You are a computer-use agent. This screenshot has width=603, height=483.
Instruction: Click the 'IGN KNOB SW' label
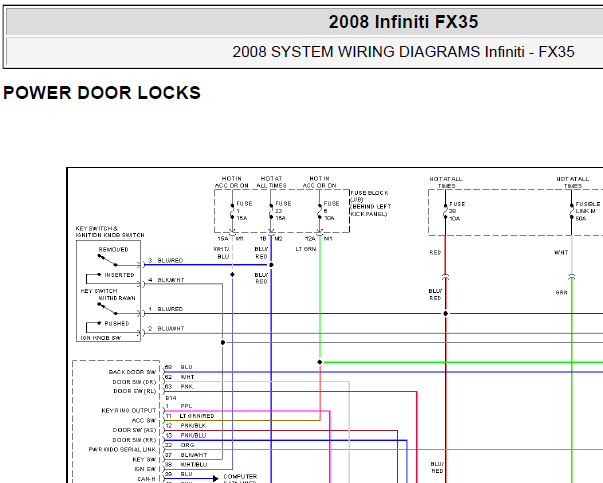101,338
